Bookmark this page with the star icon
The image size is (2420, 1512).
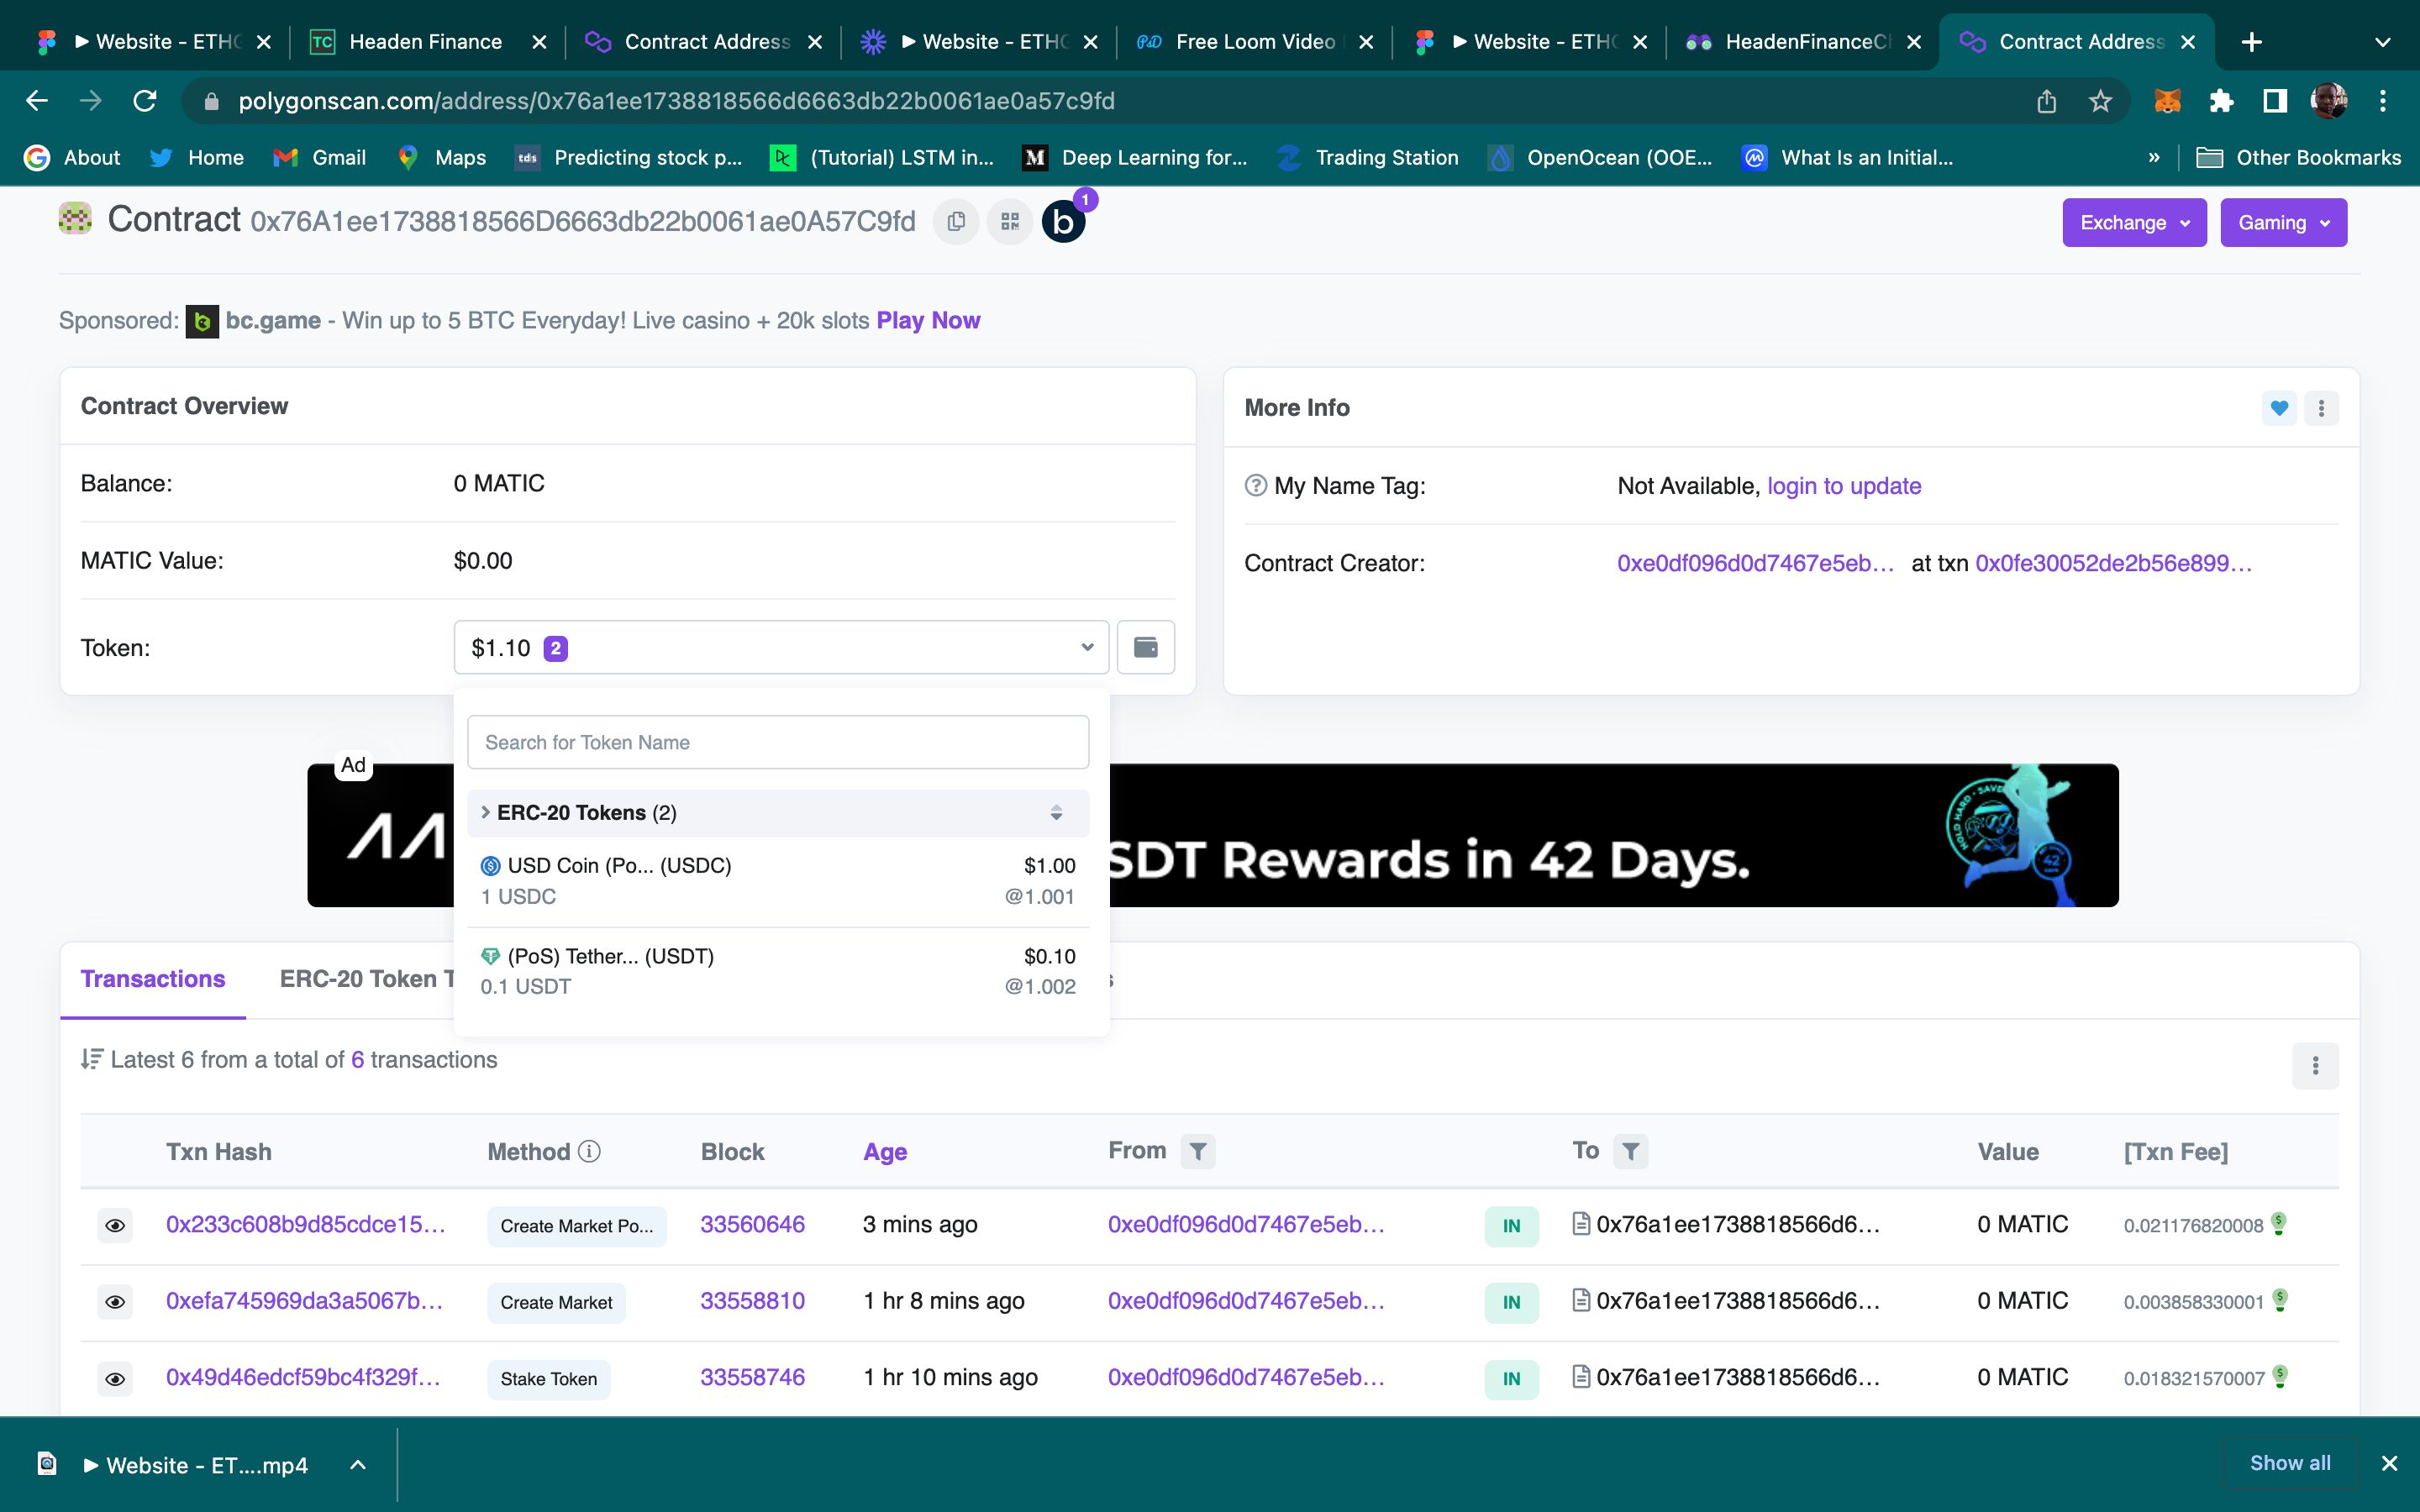(x=2100, y=101)
